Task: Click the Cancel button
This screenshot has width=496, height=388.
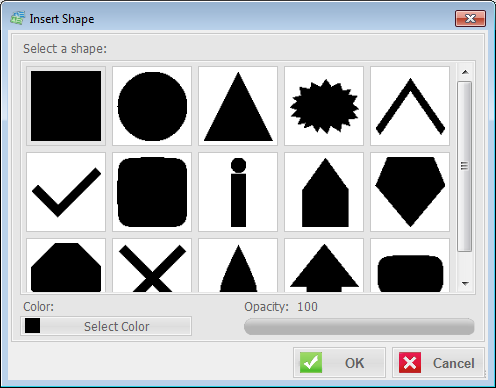Action: (x=438, y=363)
